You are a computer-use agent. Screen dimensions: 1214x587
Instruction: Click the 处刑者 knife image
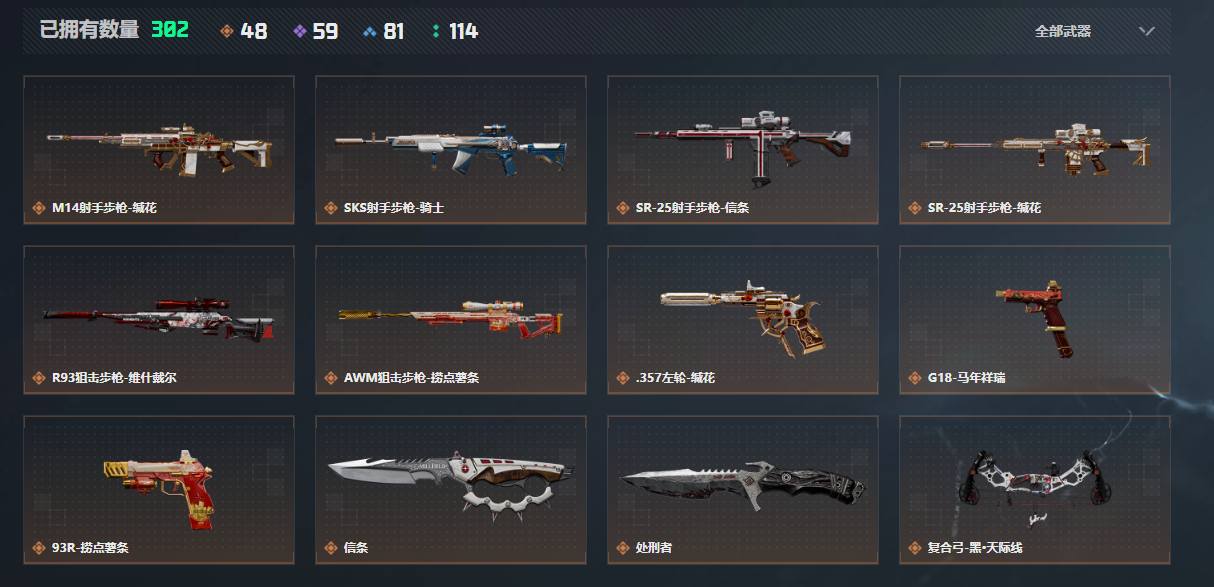point(743,482)
